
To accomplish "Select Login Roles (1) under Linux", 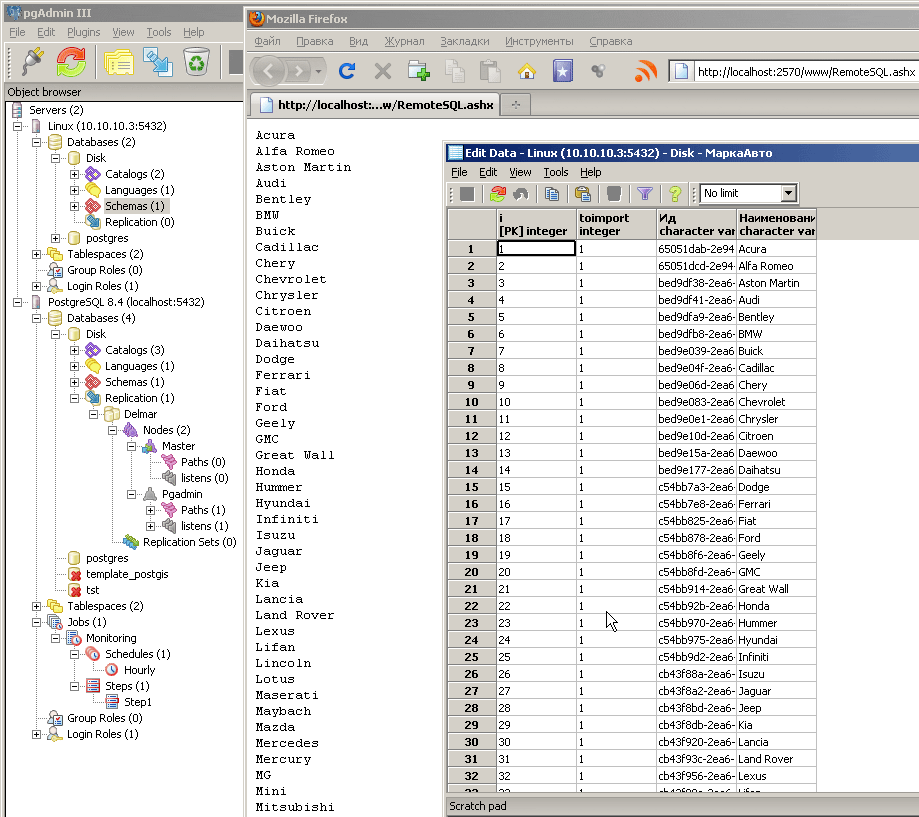I will pyautogui.click(x=103, y=286).
